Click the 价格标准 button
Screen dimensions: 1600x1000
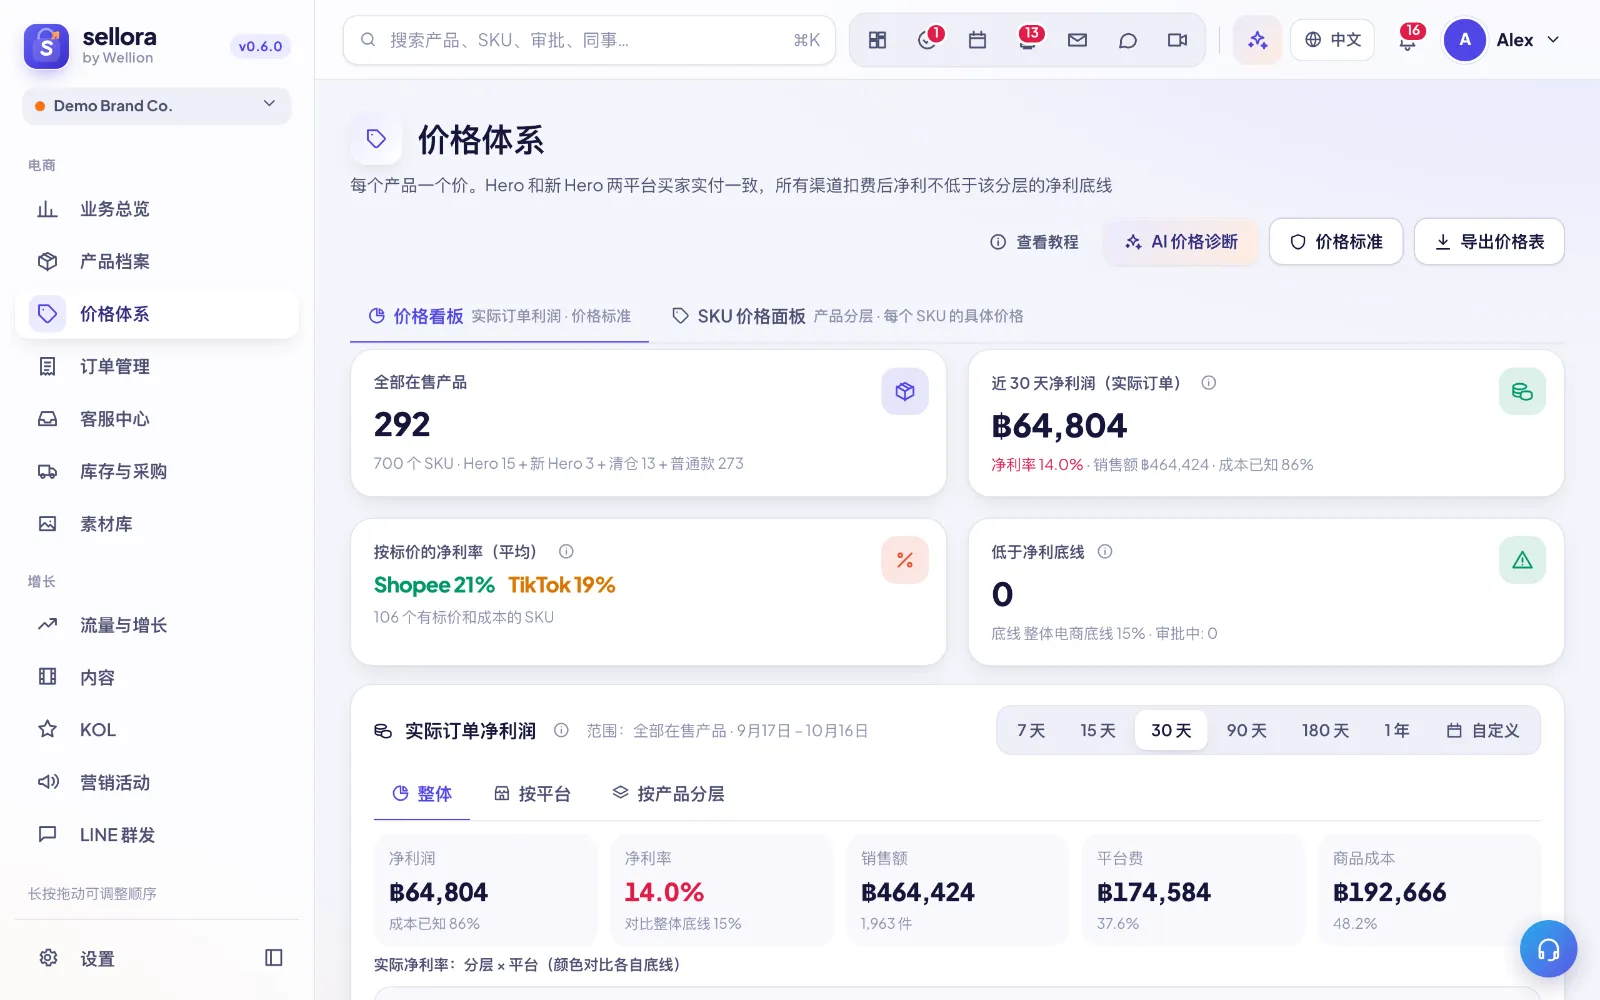click(x=1336, y=242)
